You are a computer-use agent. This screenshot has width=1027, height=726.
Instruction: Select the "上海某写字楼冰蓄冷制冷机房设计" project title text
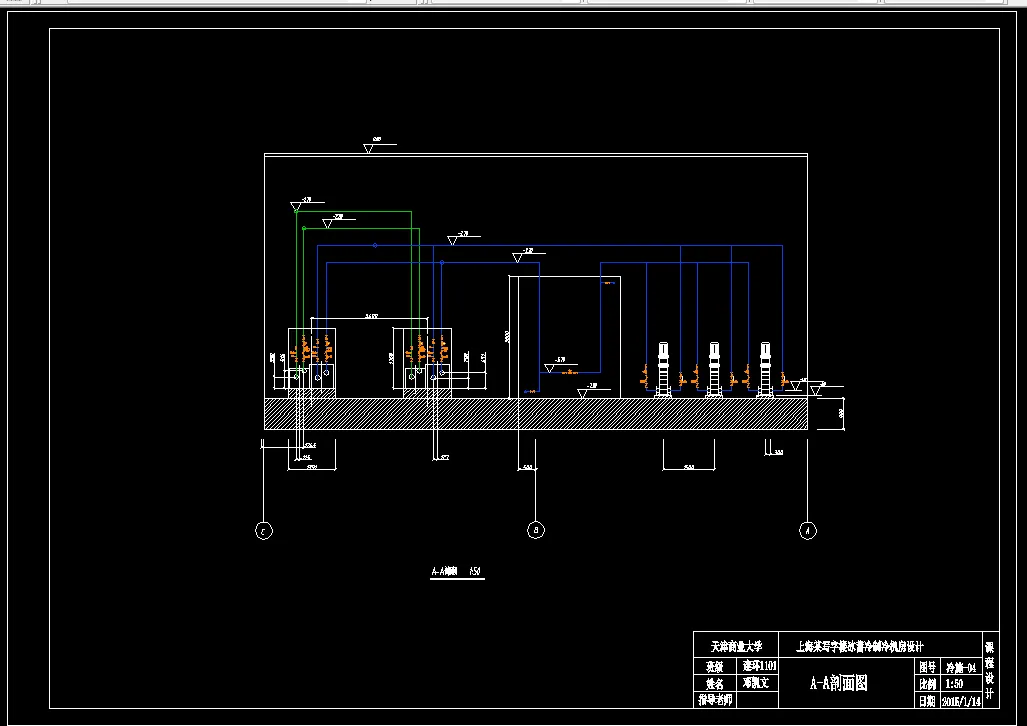point(860,647)
